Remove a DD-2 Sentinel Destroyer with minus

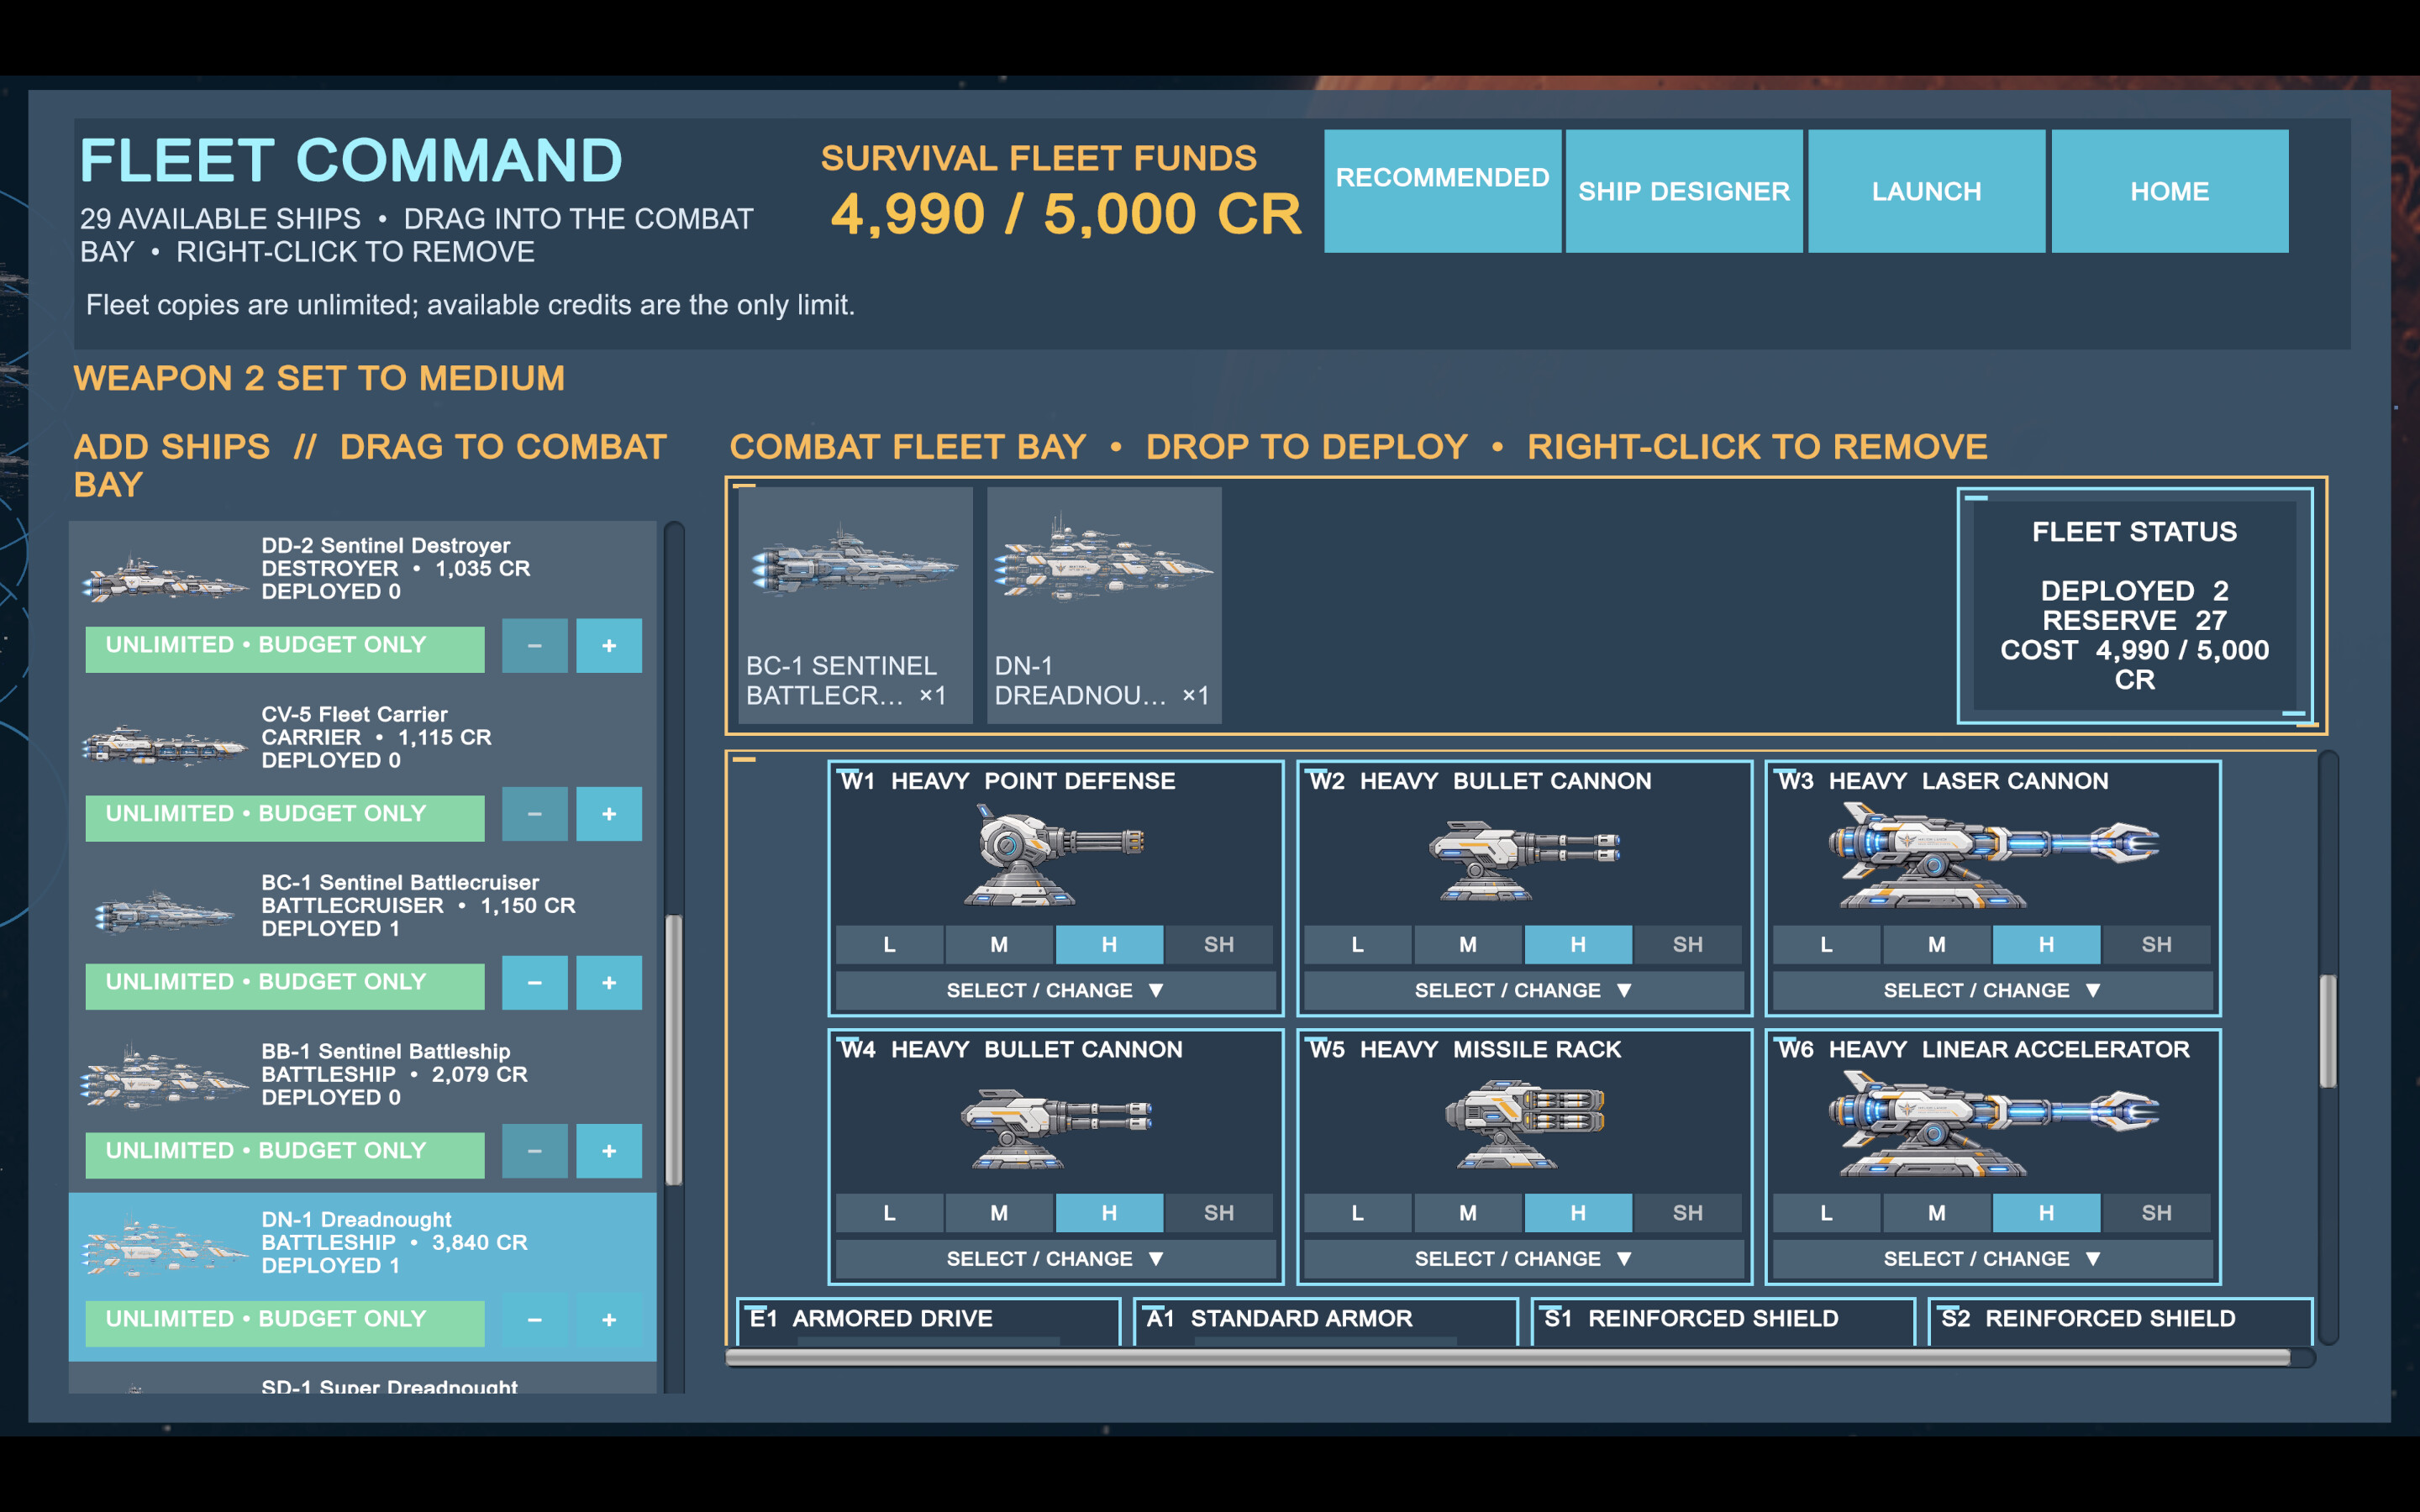[x=535, y=646]
